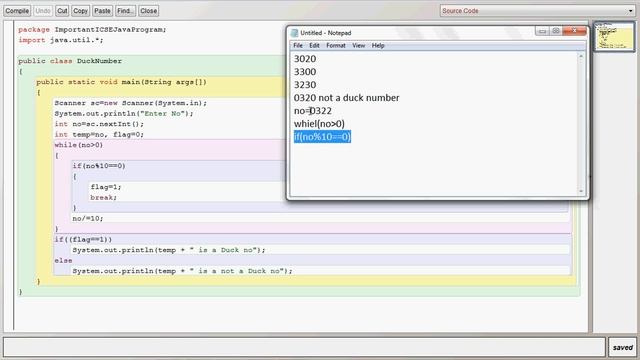The image size is (640, 360).
Task: Click '0320 not a duck number' in Notepad
Action: pyautogui.click(x=347, y=98)
